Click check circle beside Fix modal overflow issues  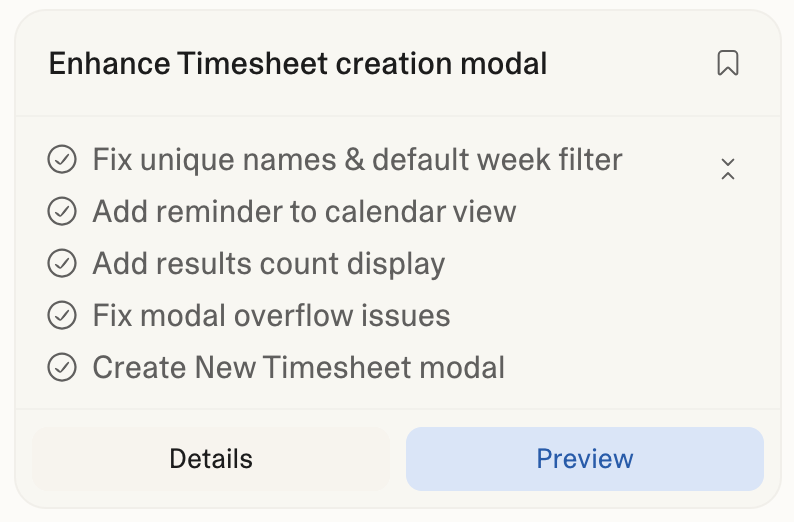62,316
